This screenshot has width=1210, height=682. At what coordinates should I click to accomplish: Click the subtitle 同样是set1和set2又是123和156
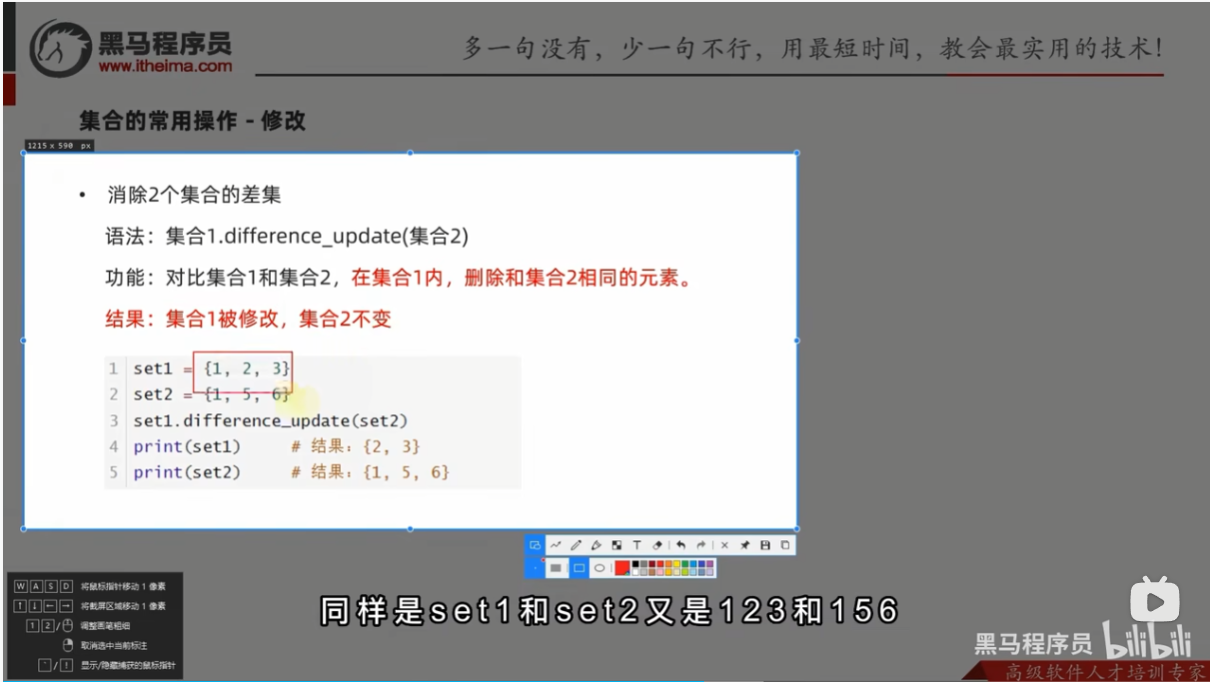click(608, 610)
